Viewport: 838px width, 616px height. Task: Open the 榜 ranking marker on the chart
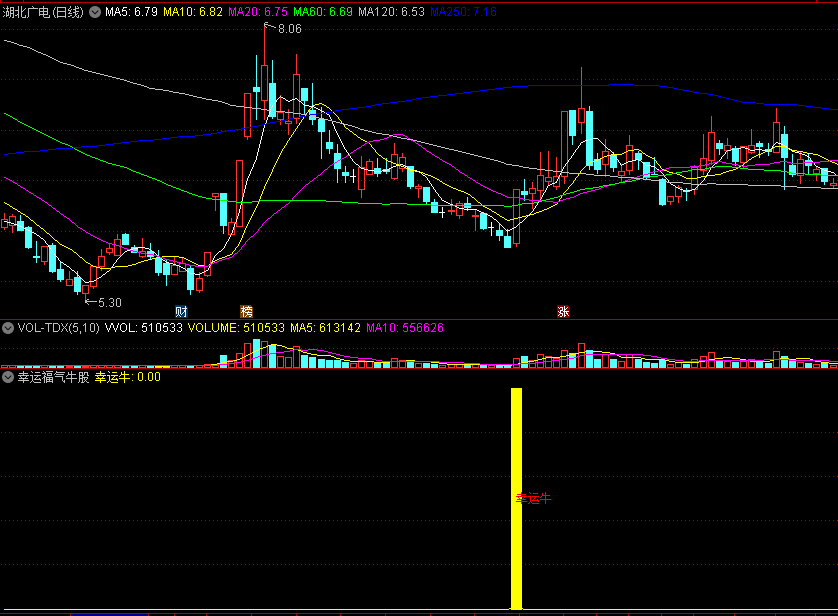point(246,311)
